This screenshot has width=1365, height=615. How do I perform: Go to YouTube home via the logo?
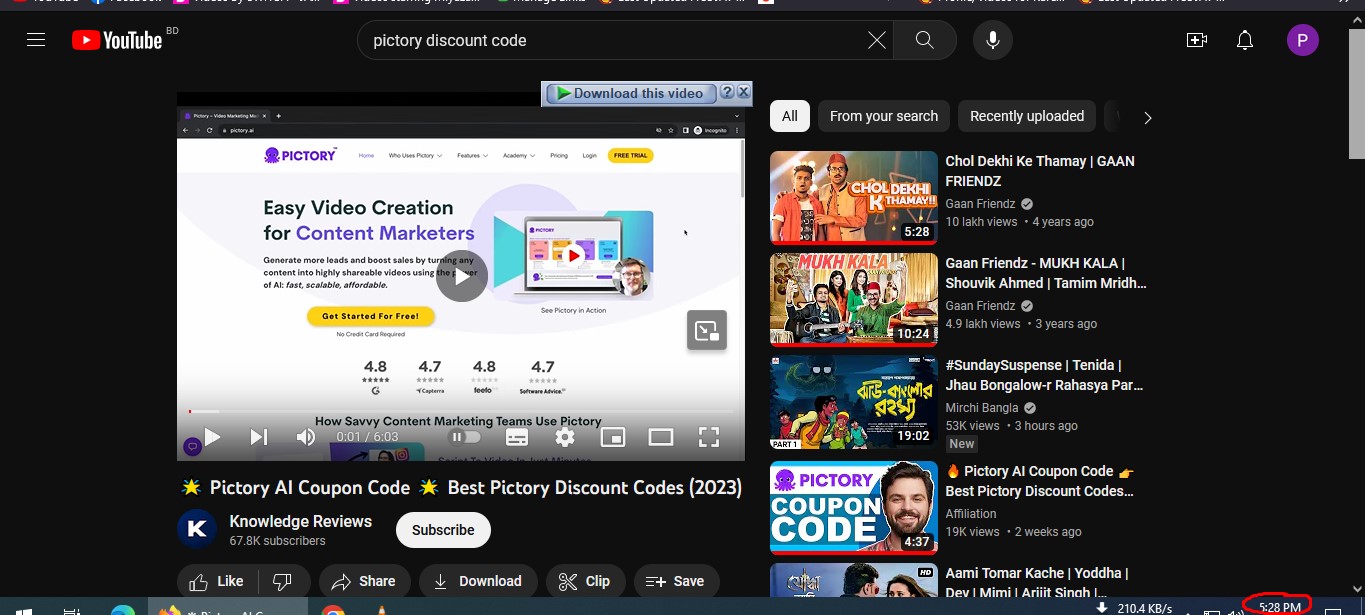click(117, 40)
